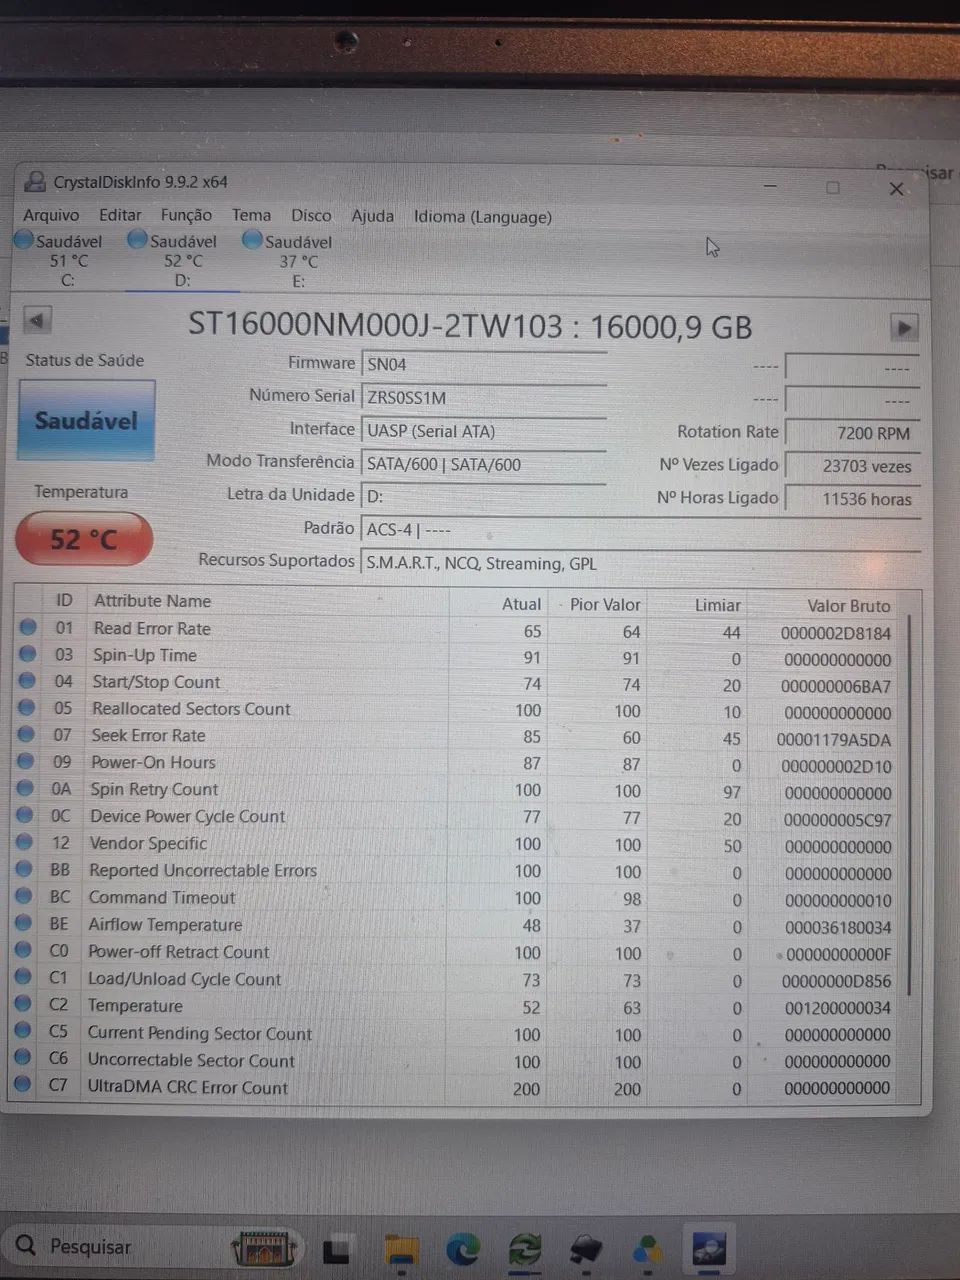Select the C: drive health status icon
This screenshot has height=1280, width=960.
click(x=23, y=240)
